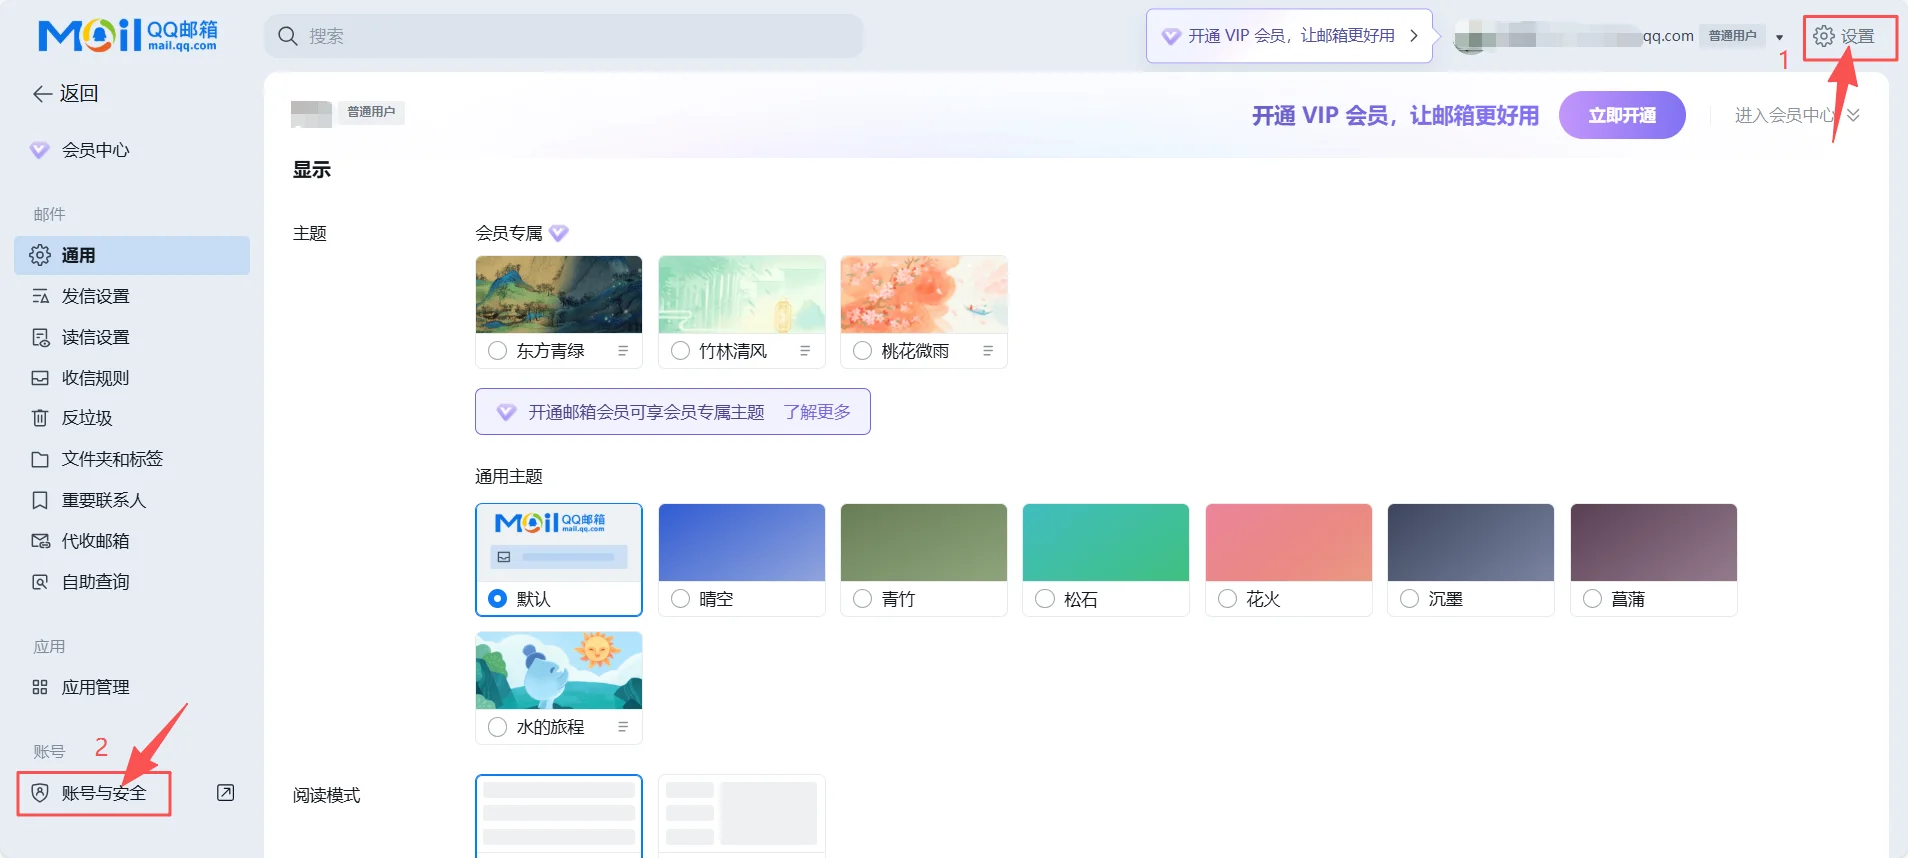This screenshot has width=1908, height=858.
Task: Click the inbox rules icon
Action: click(x=40, y=378)
